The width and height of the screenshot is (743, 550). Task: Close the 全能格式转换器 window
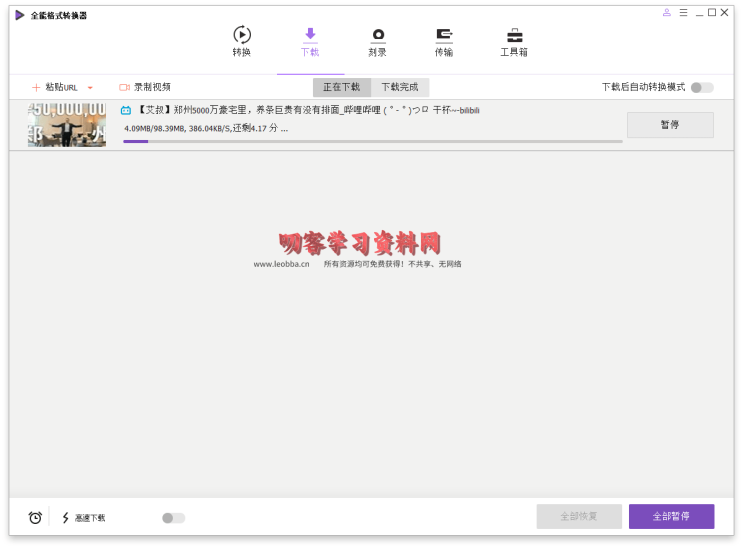point(725,13)
